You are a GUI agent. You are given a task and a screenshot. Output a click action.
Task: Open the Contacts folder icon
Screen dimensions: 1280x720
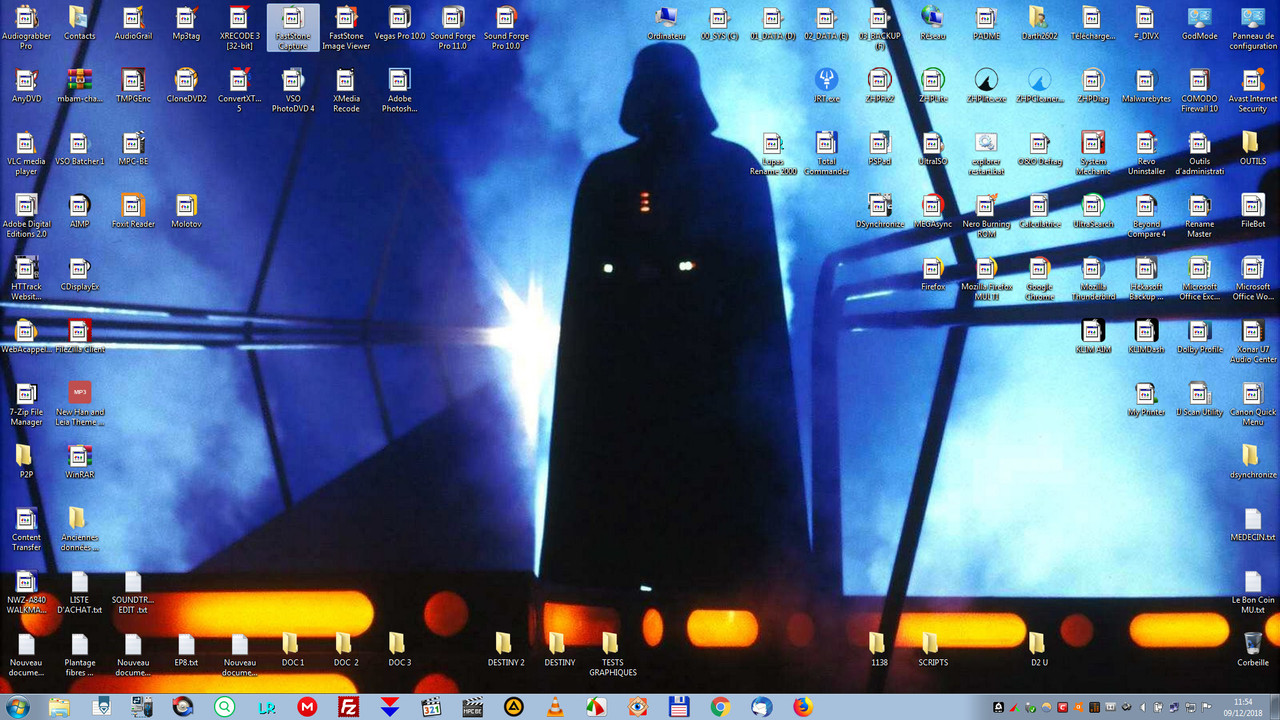(x=79, y=23)
